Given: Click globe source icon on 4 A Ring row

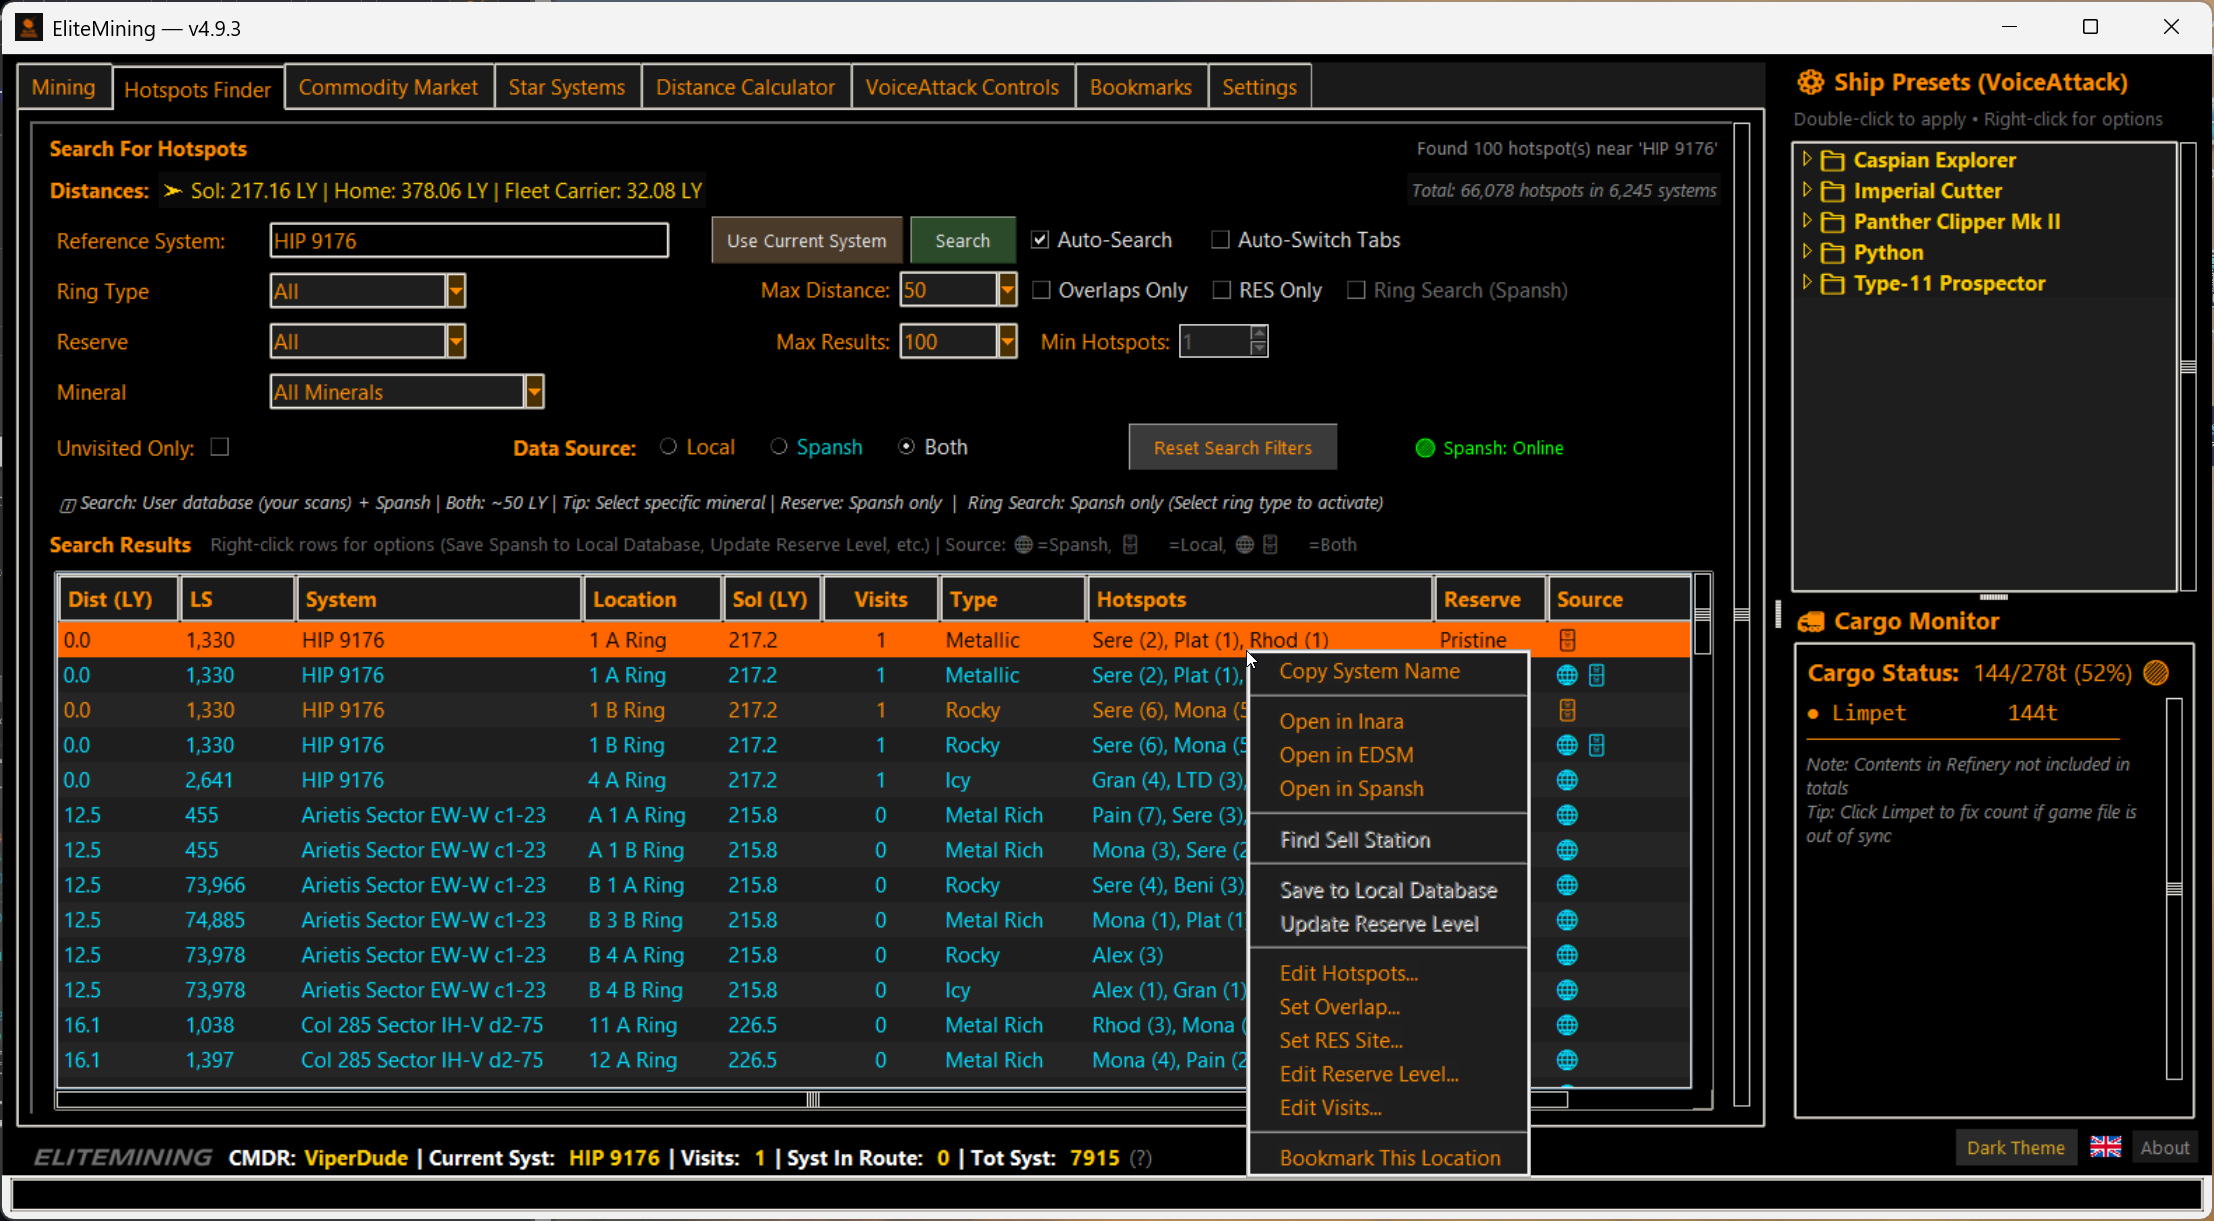Looking at the screenshot, I should pos(1567,780).
